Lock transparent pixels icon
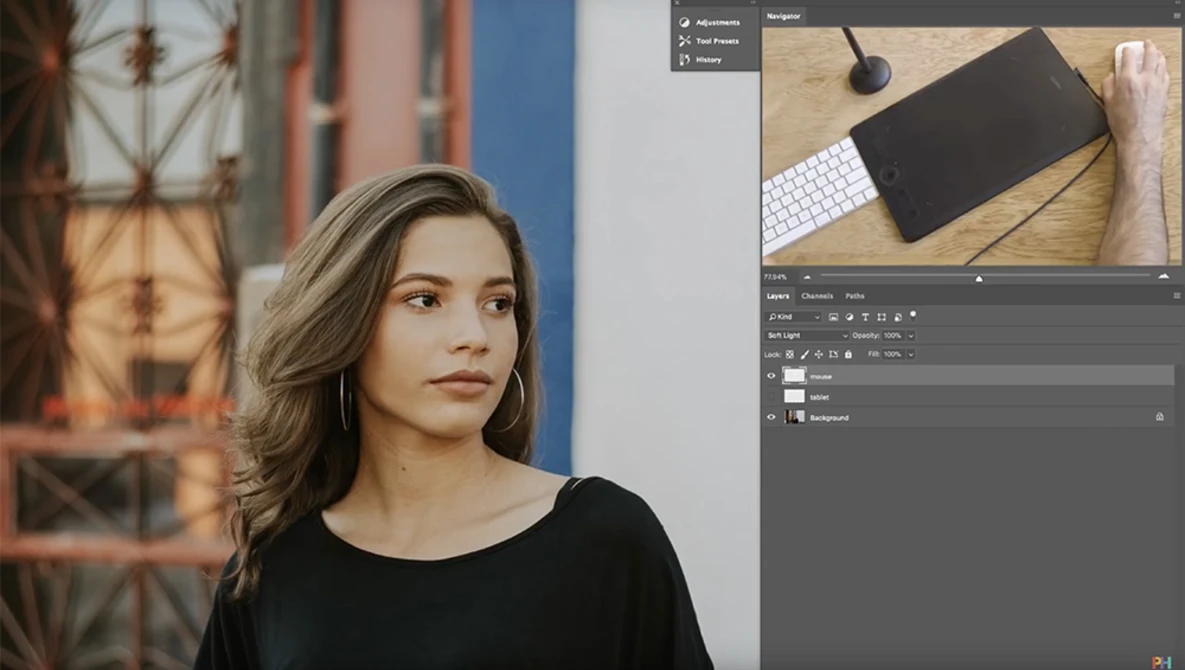Image resolution: width=1185 pixels, height=670 pixels. point(790,354)
